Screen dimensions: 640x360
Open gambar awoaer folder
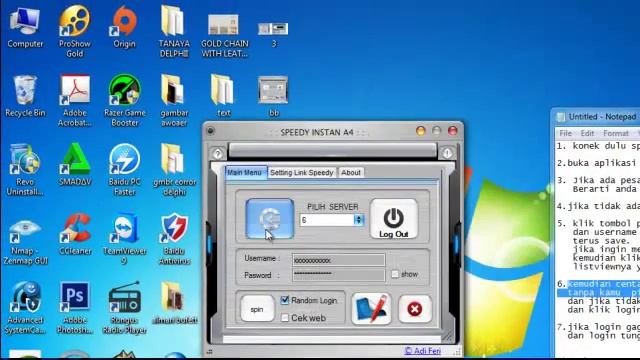(174, 100)
